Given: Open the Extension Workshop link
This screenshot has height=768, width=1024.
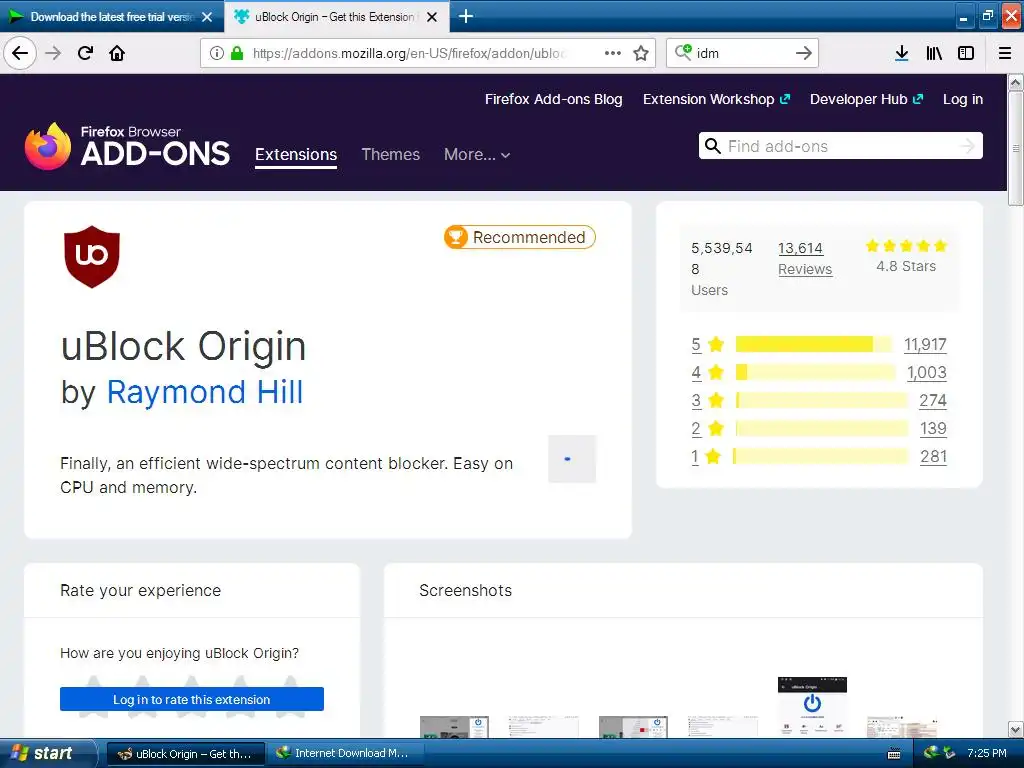Looking at the screenshot, I should pos(716,99).
